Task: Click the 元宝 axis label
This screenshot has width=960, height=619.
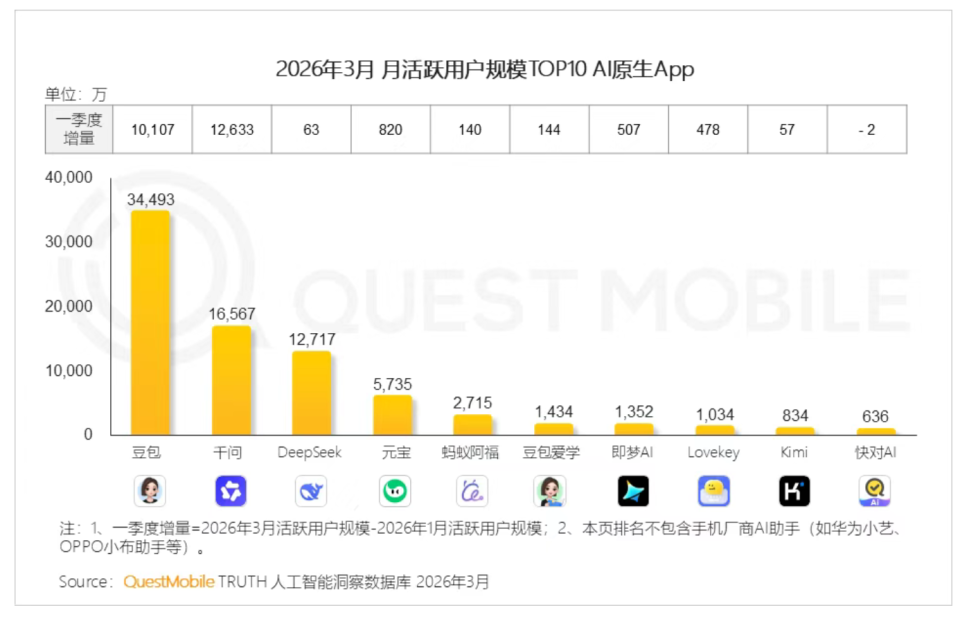Action: click(x=396, y=452)
